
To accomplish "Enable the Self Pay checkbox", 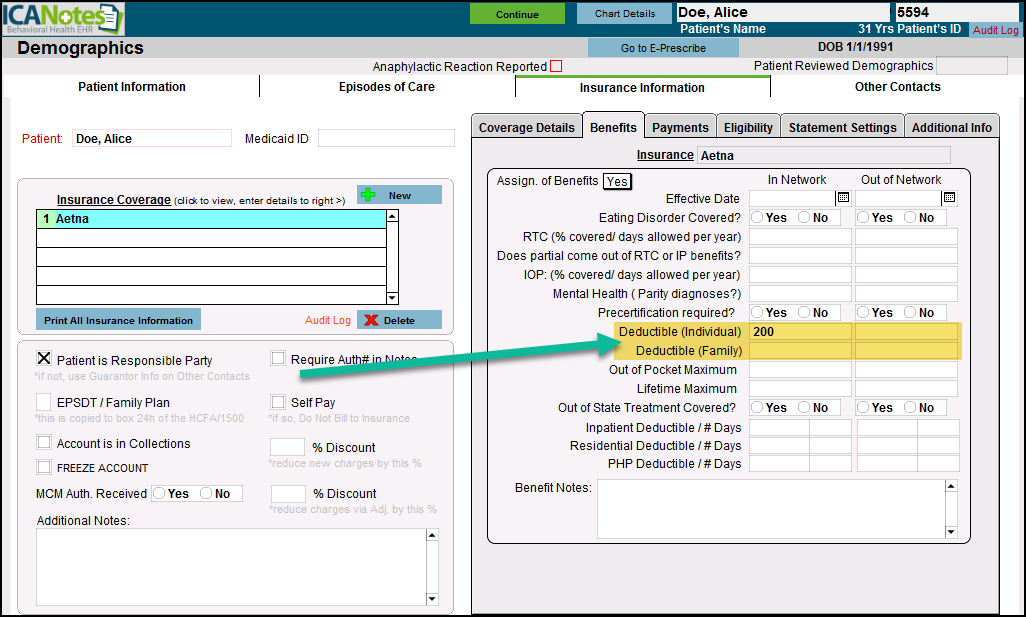I will pos(278,402).
